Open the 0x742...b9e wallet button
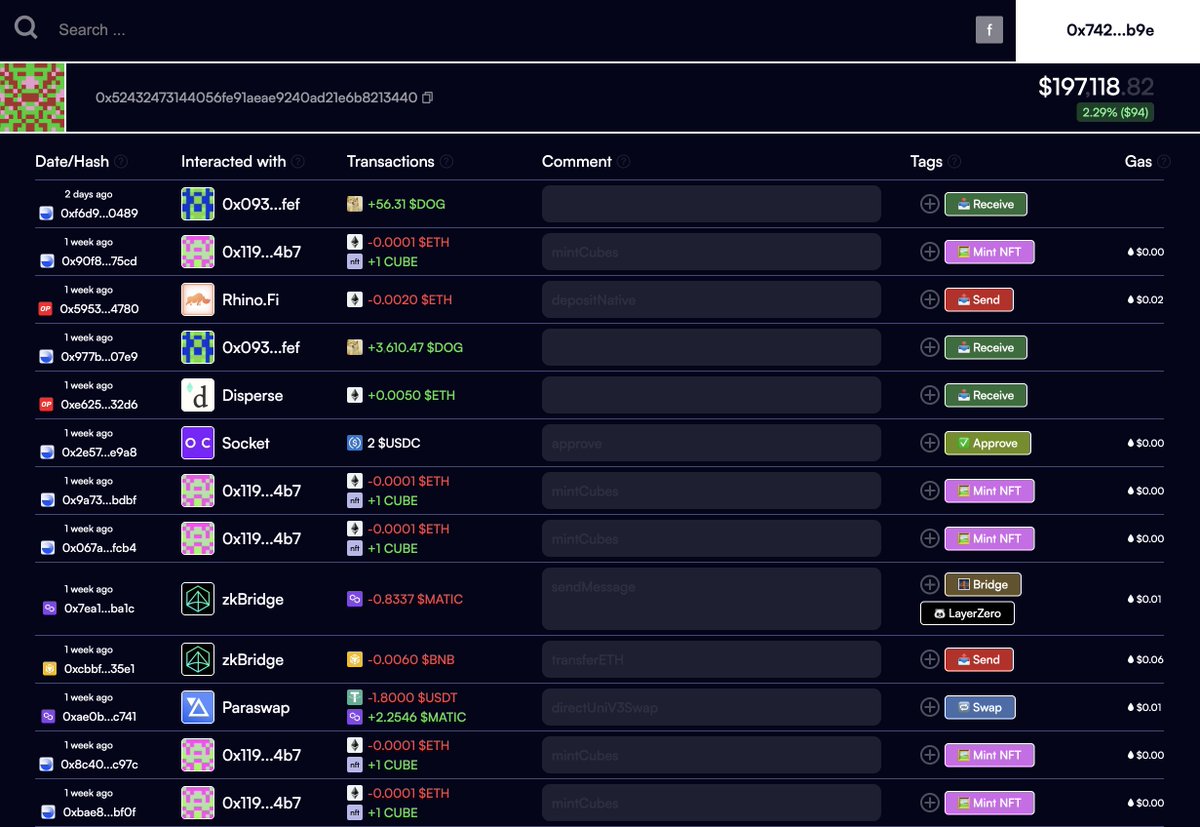The height and width of the screenshot is (827, 1200). coord(1108,30)
